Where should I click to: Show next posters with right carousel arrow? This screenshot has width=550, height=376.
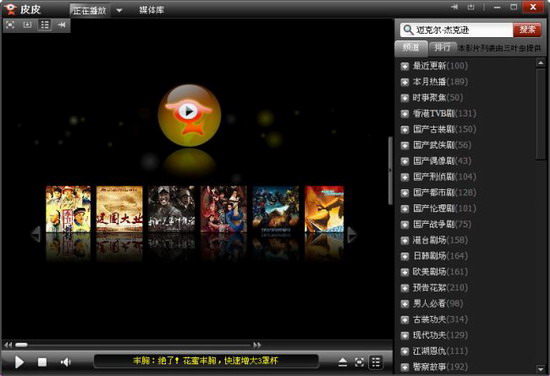(x=352, y=235)
